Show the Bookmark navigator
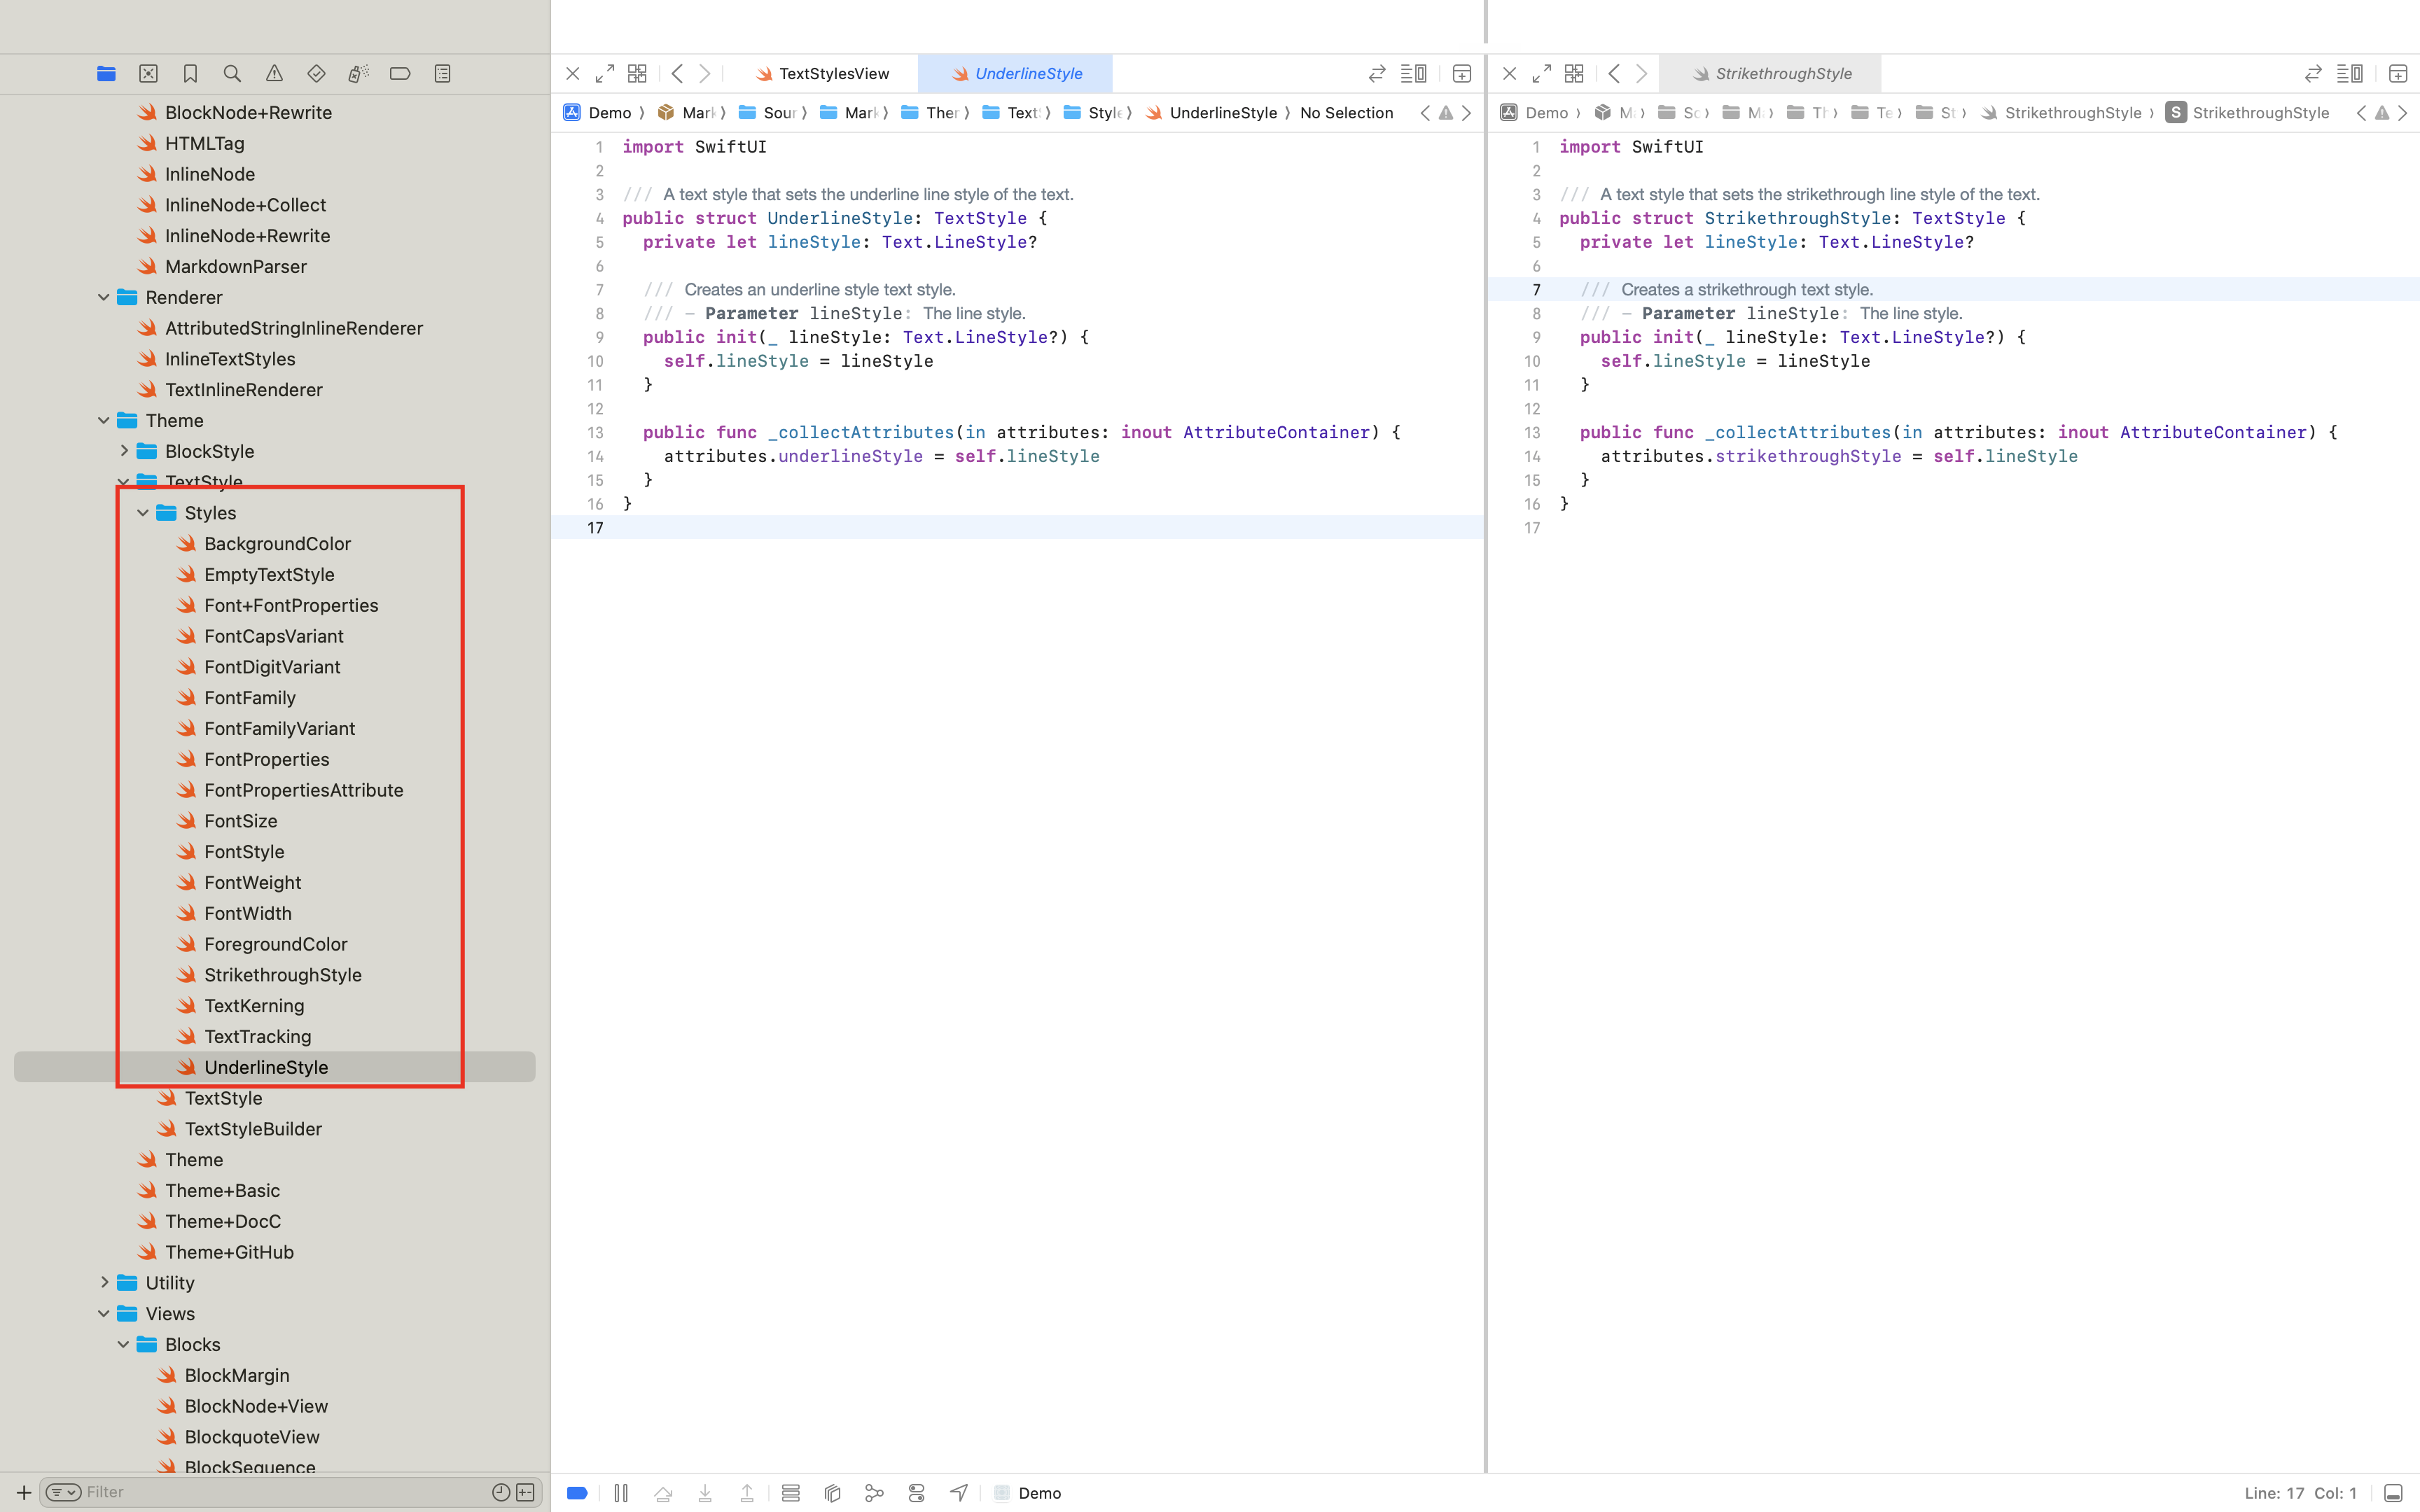The image size is (2420, 1512). tap(190, 73)
